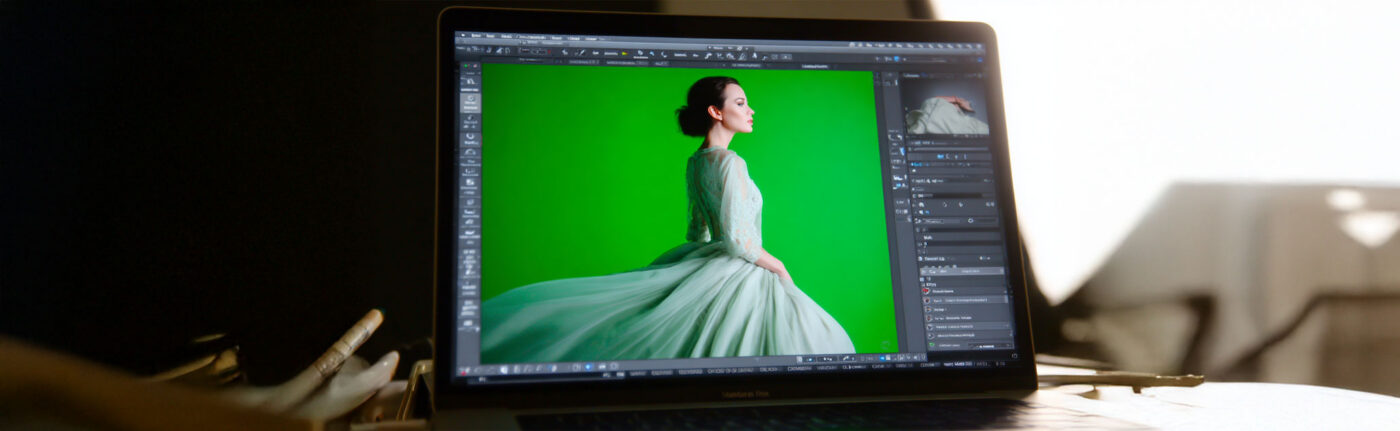Toggle visibility of the highlighted layer row
This screenshot has height=431, width=1400.
[928, 300]
